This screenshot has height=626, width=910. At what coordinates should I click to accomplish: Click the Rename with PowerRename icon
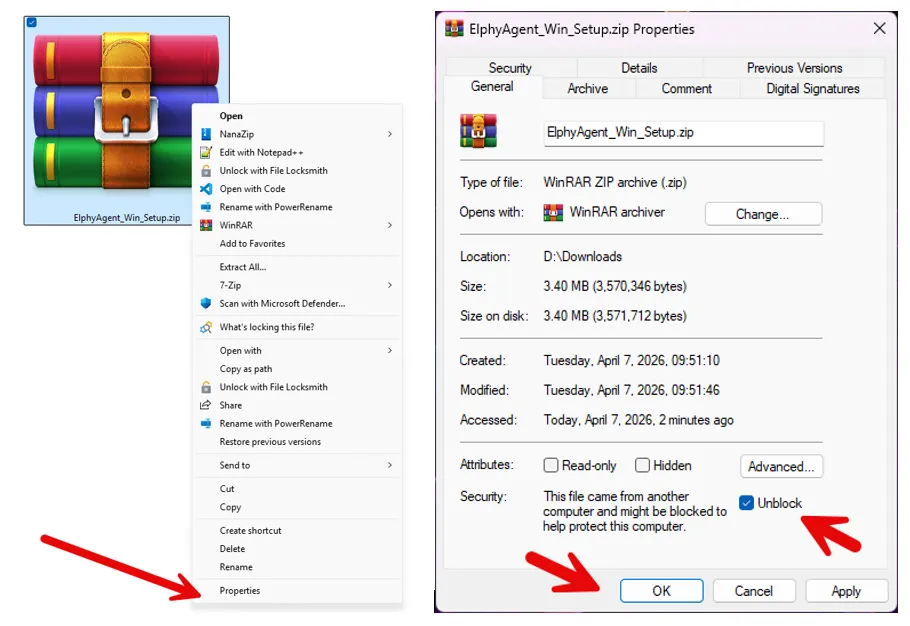206,207
